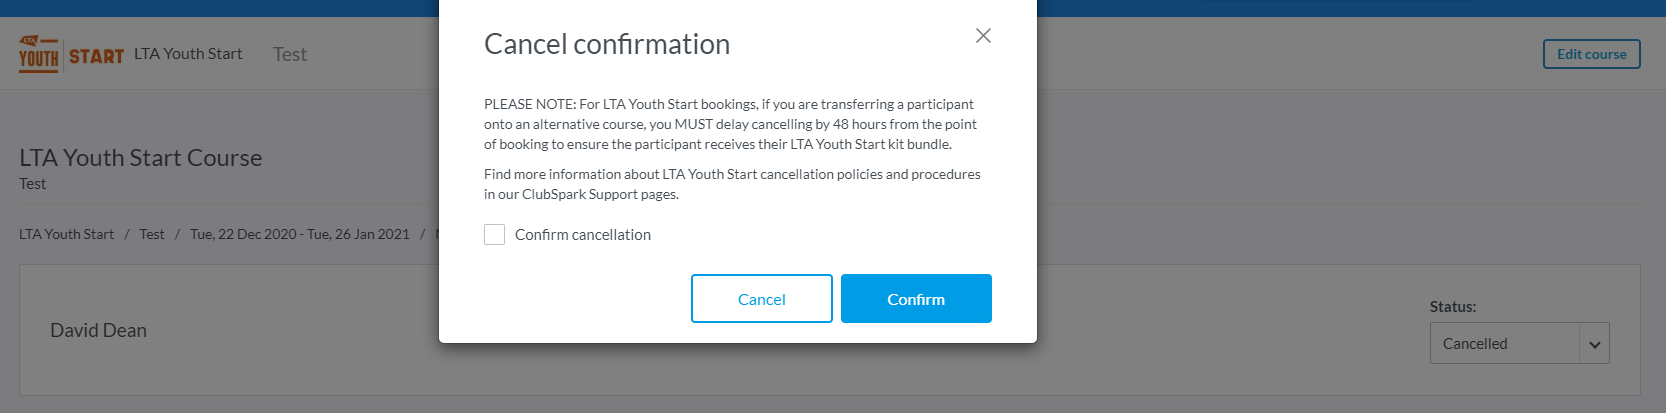This screenshot has height=413, width=1666.
Task: Click the ClubSpark Support pages paragraph
Action: coord(732,184)
